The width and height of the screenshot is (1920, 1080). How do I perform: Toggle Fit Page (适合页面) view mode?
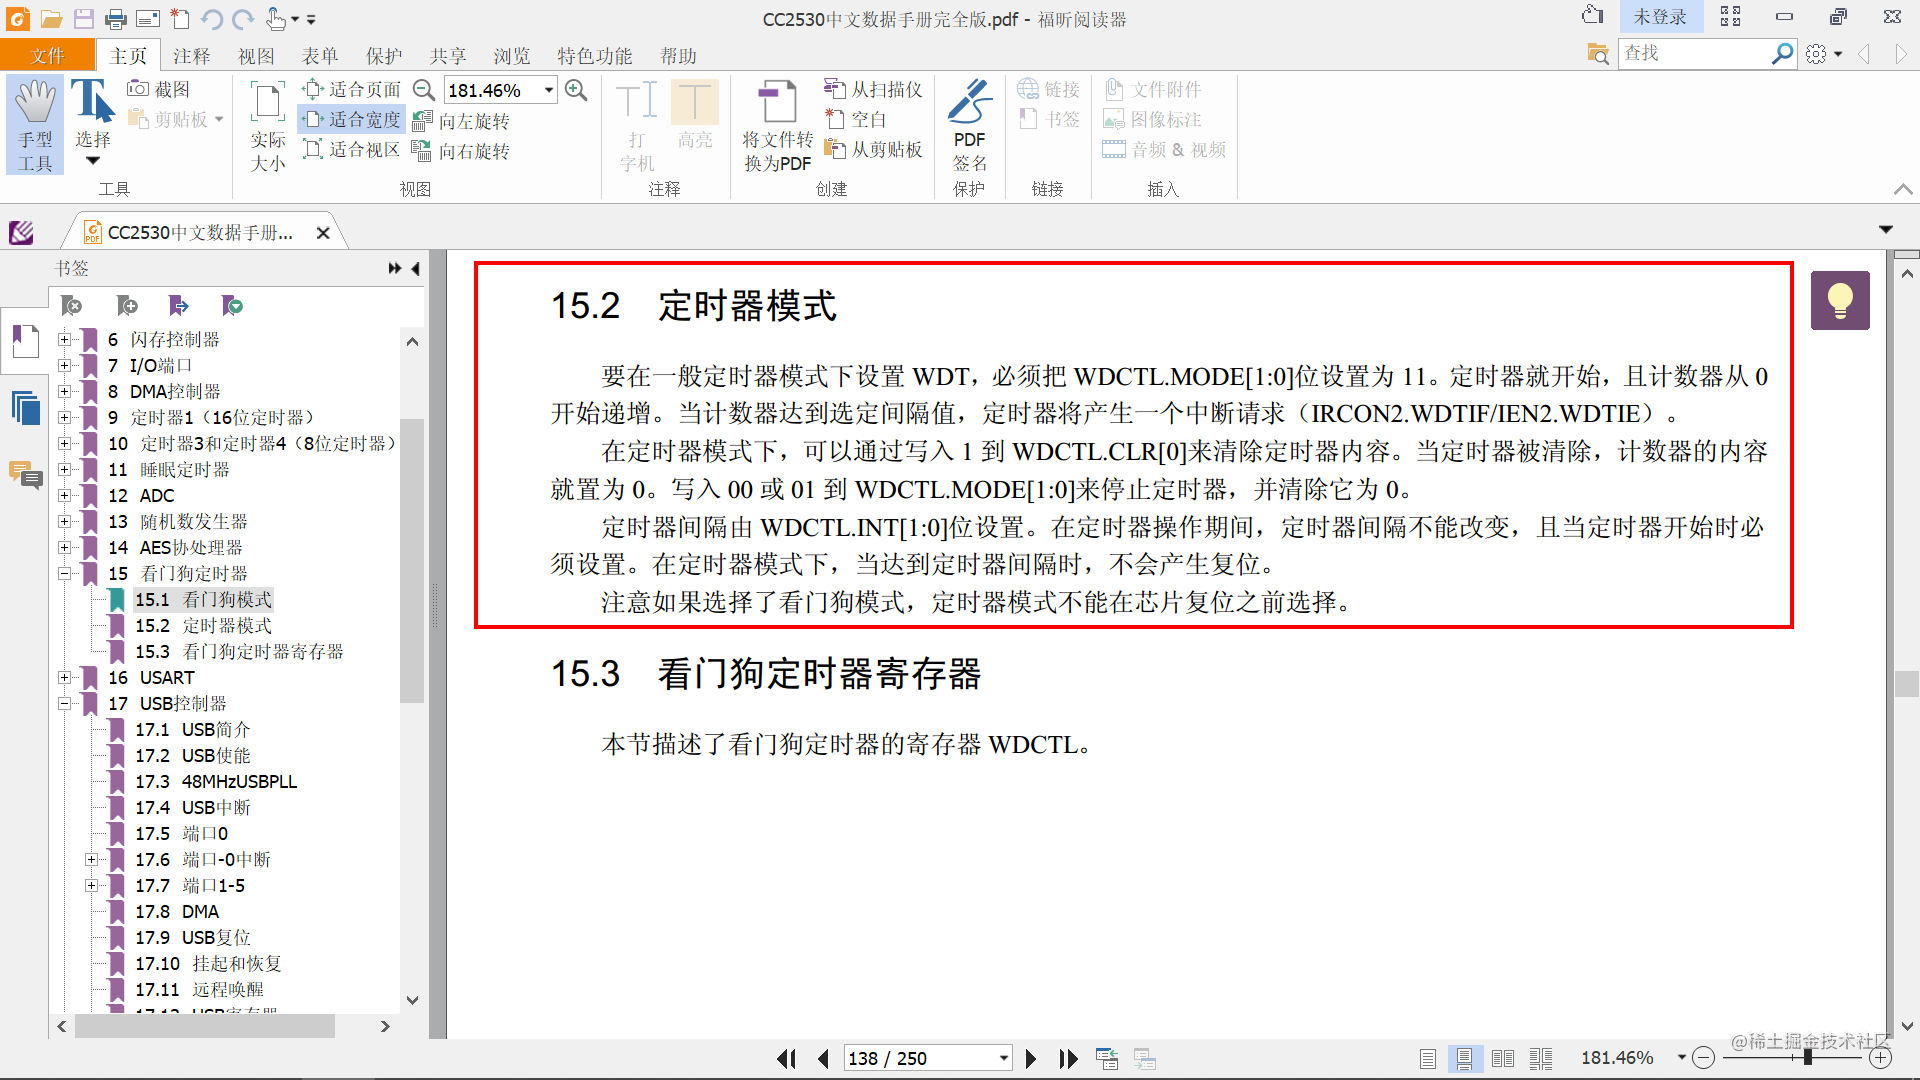click(x=352, y=90)
